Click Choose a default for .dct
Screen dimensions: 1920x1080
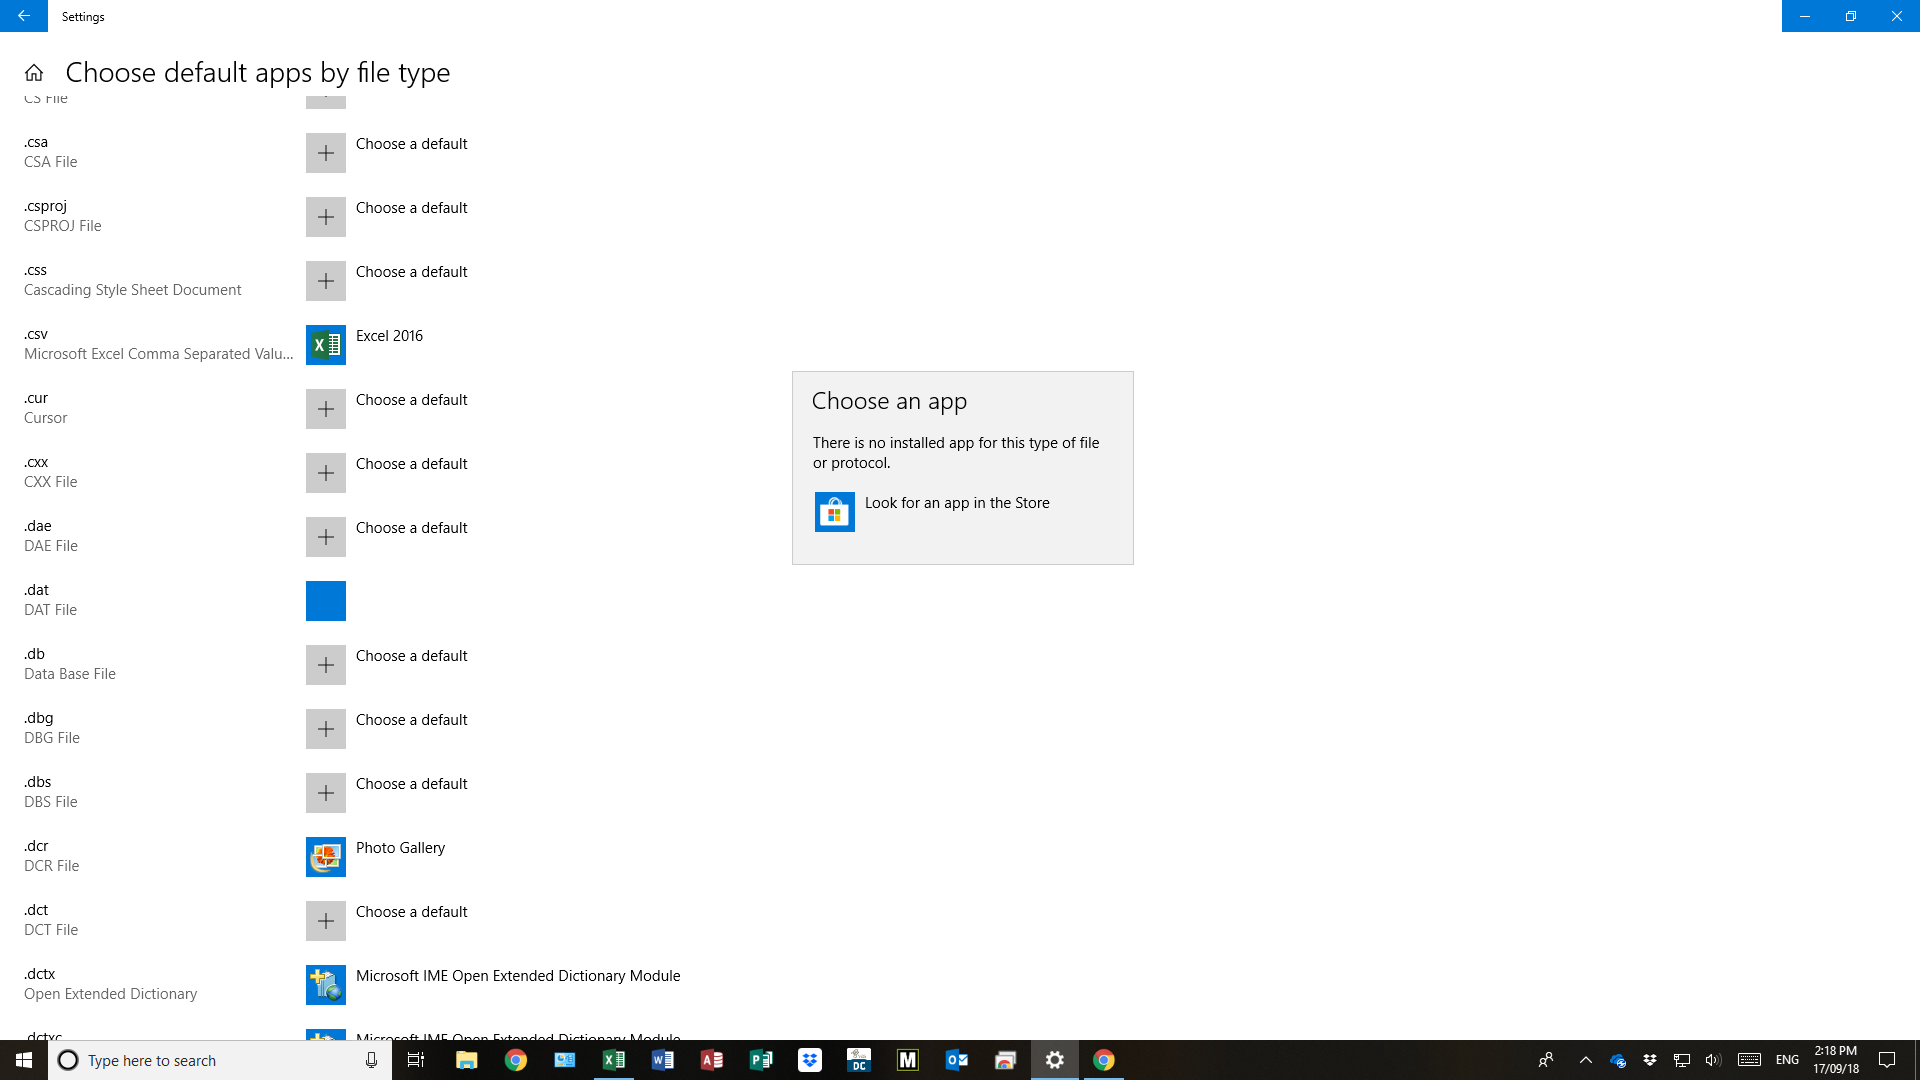(411, 912)
